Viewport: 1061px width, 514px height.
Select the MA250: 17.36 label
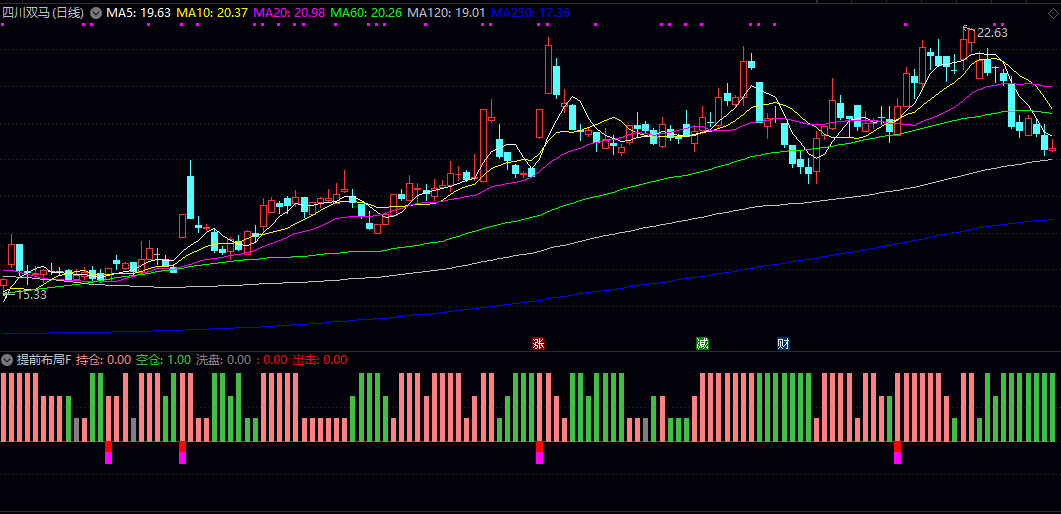[x=530, y=12]
